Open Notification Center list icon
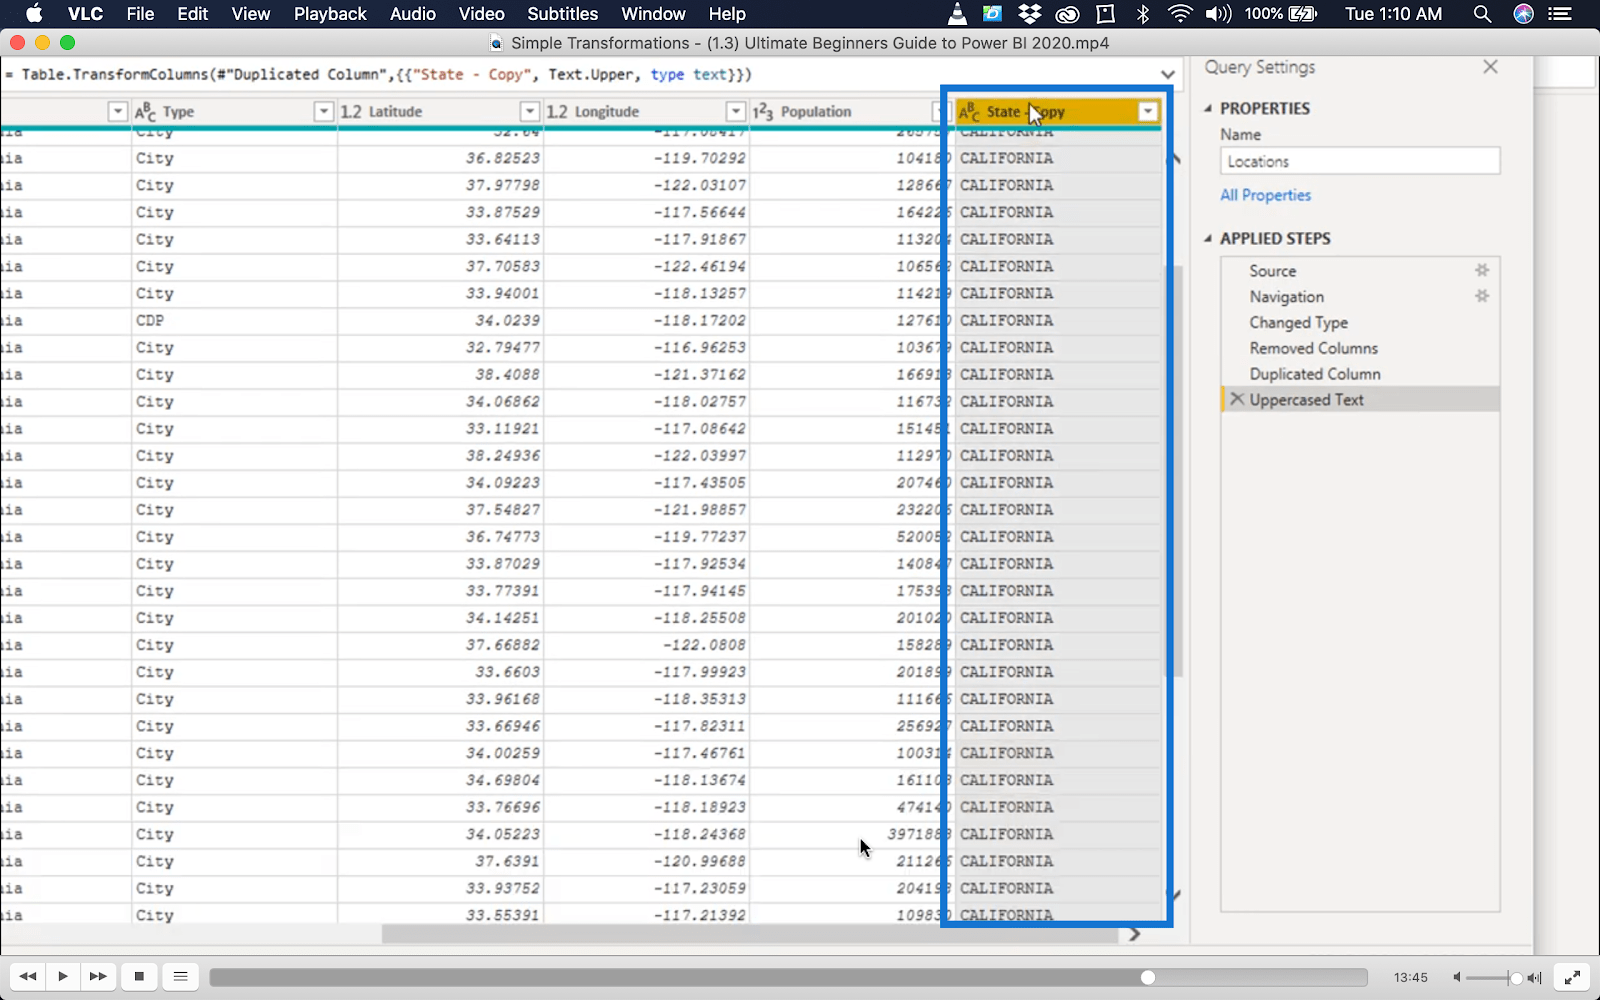 tap(1560, 14)
